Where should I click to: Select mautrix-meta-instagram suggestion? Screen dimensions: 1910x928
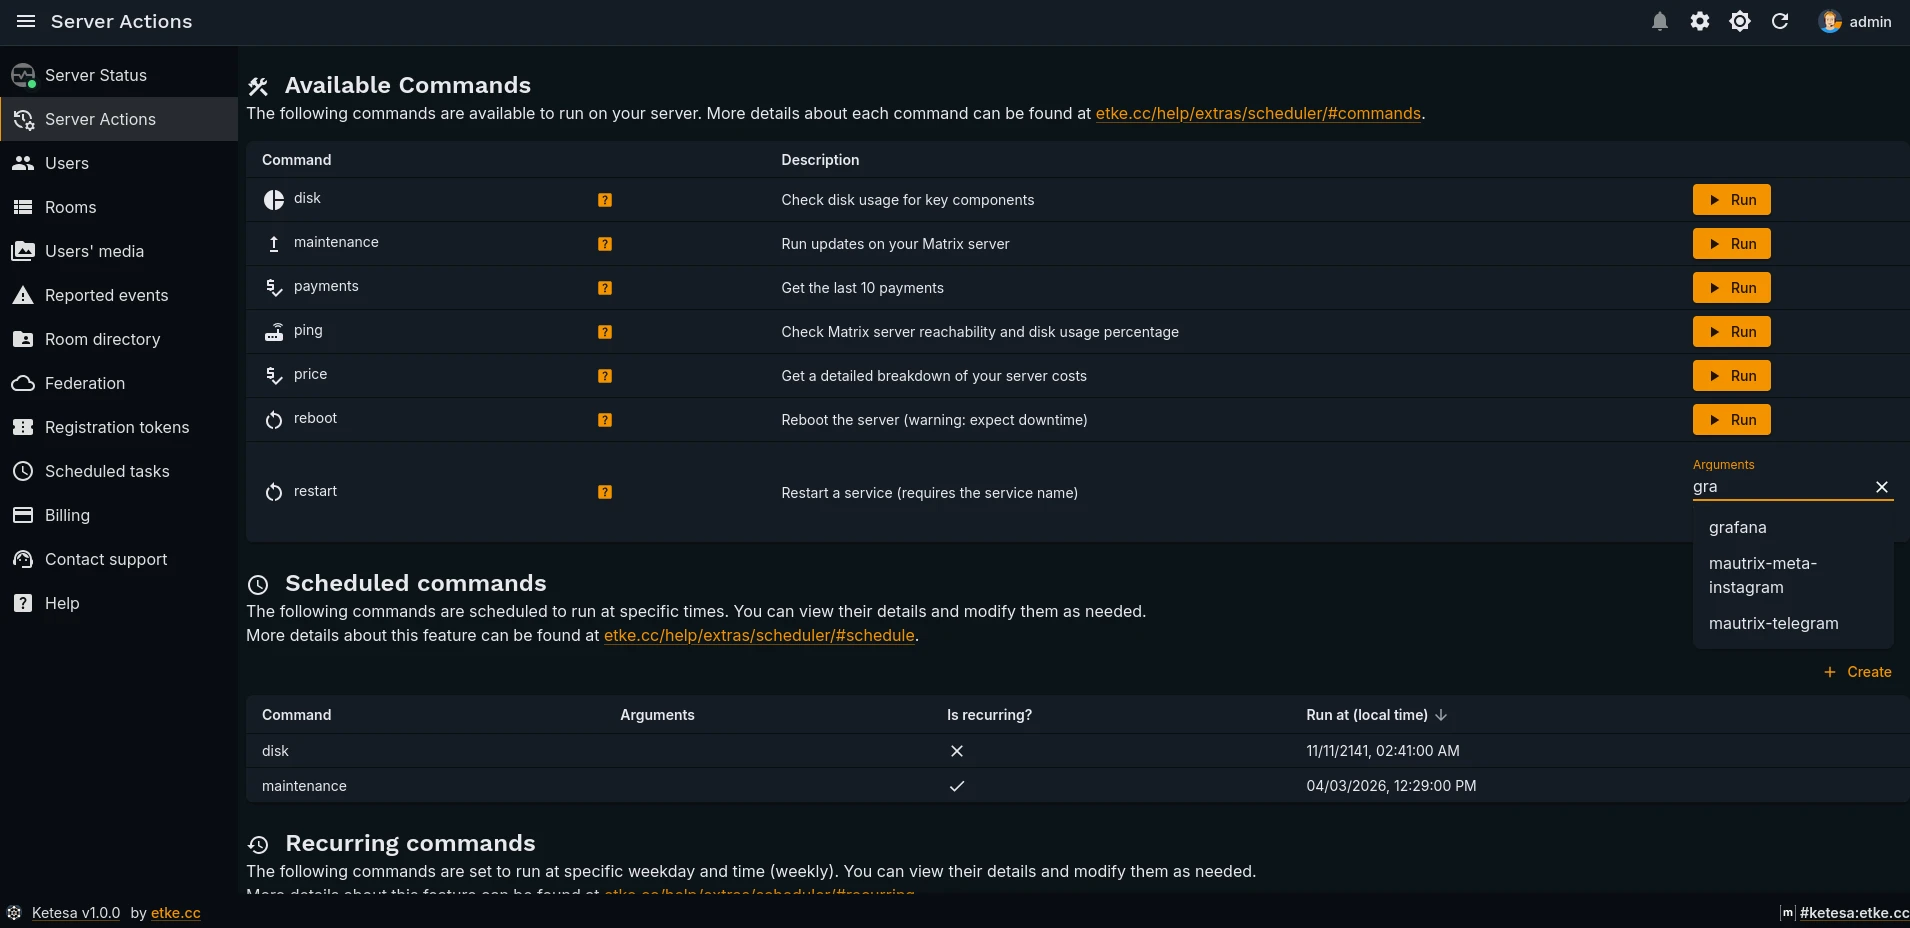click(x=1793, y=575)
